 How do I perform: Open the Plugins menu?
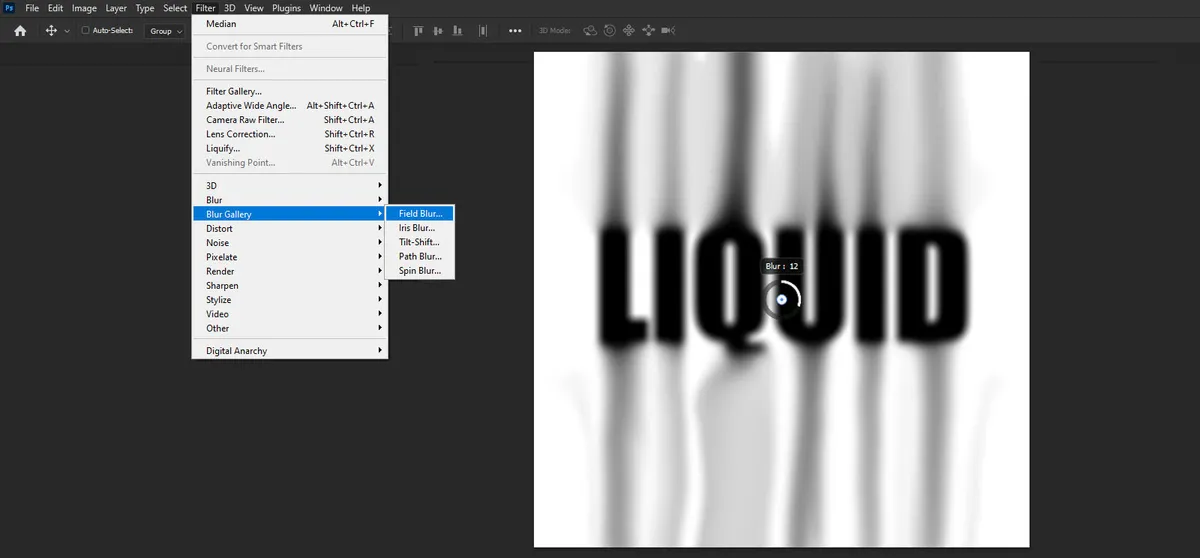point(286,8)
